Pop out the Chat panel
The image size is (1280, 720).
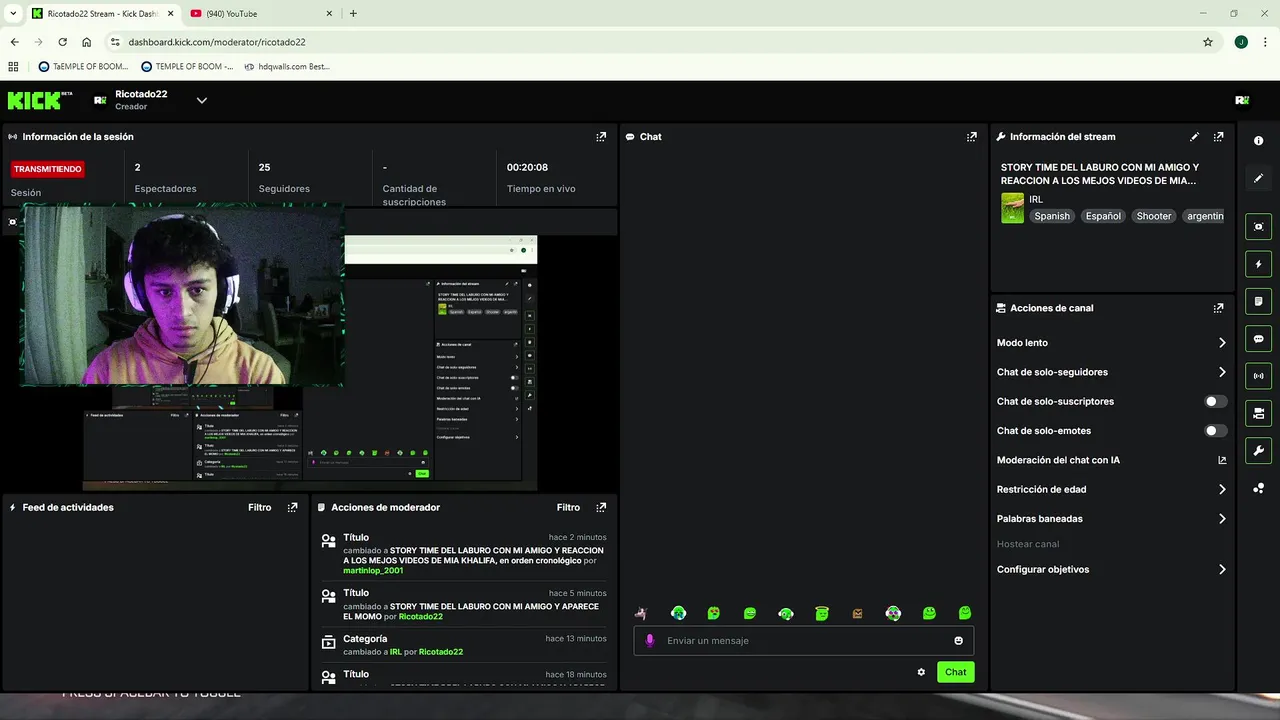[972, 137]
